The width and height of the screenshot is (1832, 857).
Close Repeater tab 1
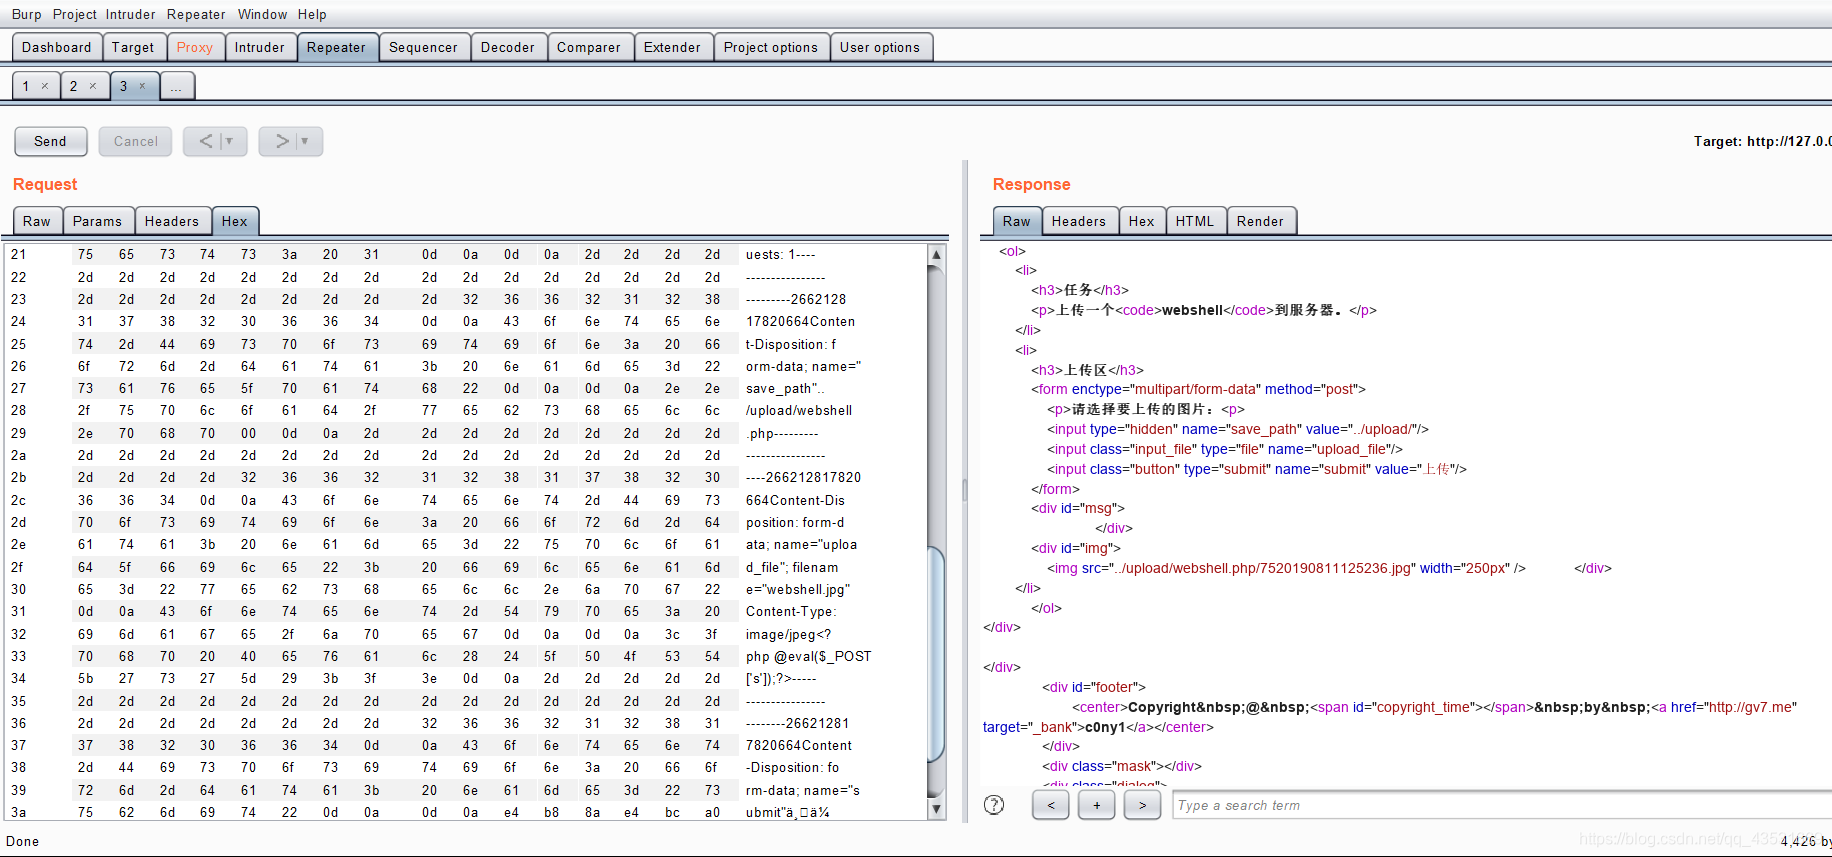point(45,86)
